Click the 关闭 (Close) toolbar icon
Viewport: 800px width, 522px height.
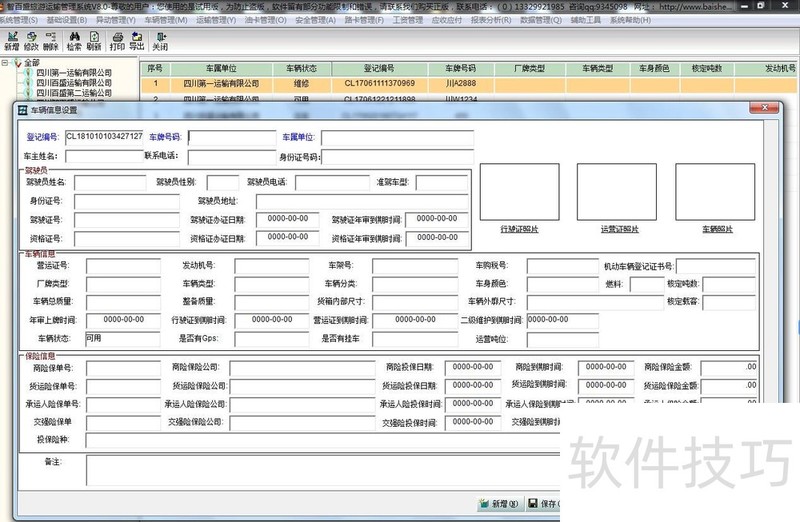tap(160, 41)
